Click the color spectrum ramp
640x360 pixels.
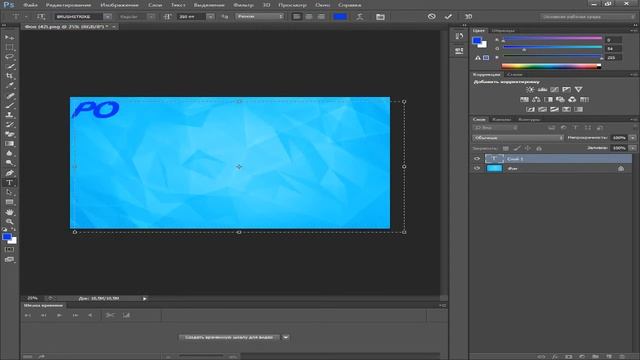tap(551, 66)
